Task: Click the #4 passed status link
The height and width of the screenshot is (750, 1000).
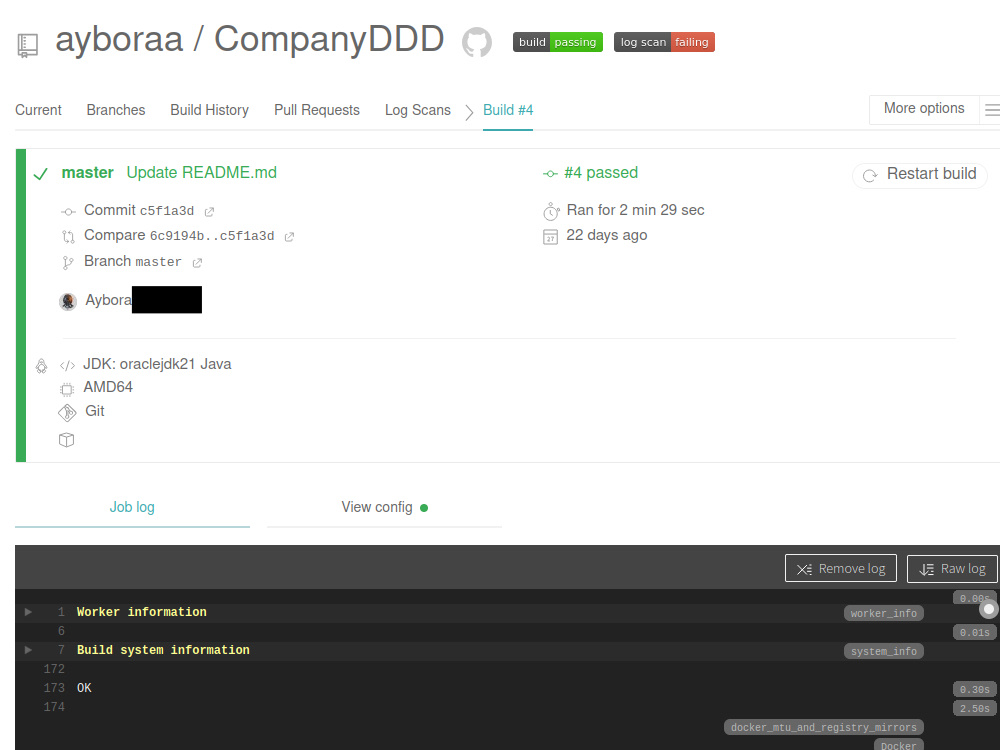Action: click(x=601, y=172)
